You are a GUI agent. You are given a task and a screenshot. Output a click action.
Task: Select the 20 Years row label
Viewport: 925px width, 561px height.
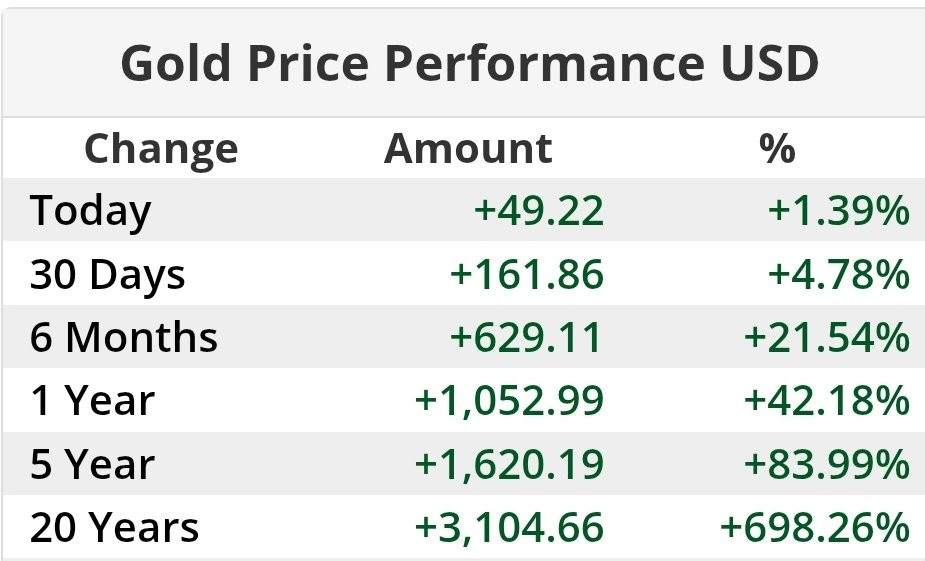[x=114, y=528]
